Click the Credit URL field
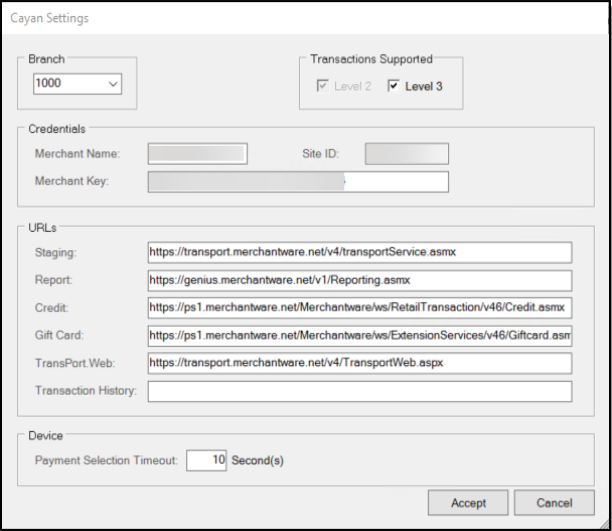The height and width of the screenshot is (531, 612). pos(359,308)
